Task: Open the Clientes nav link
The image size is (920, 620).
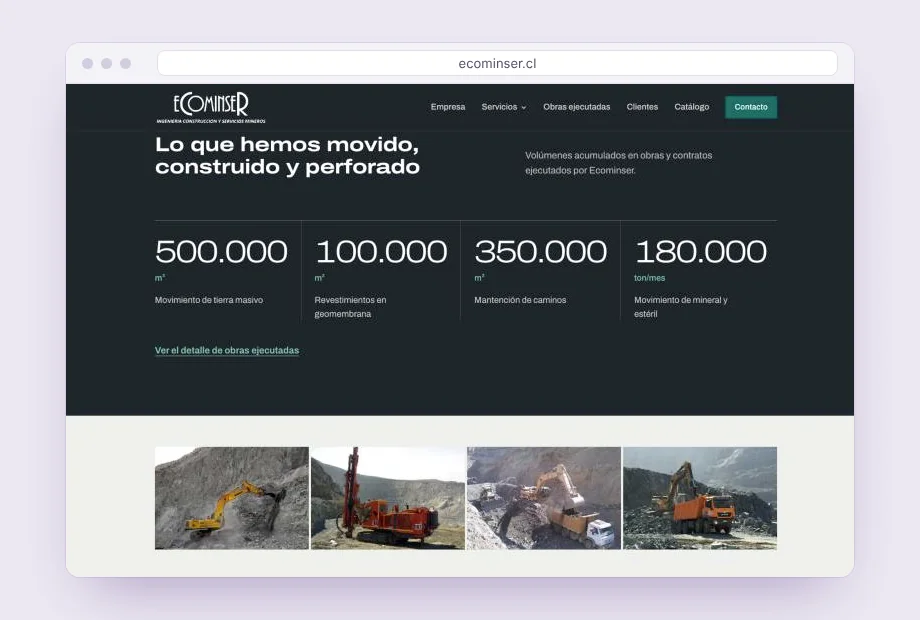Action: click(x=642, y=107)
